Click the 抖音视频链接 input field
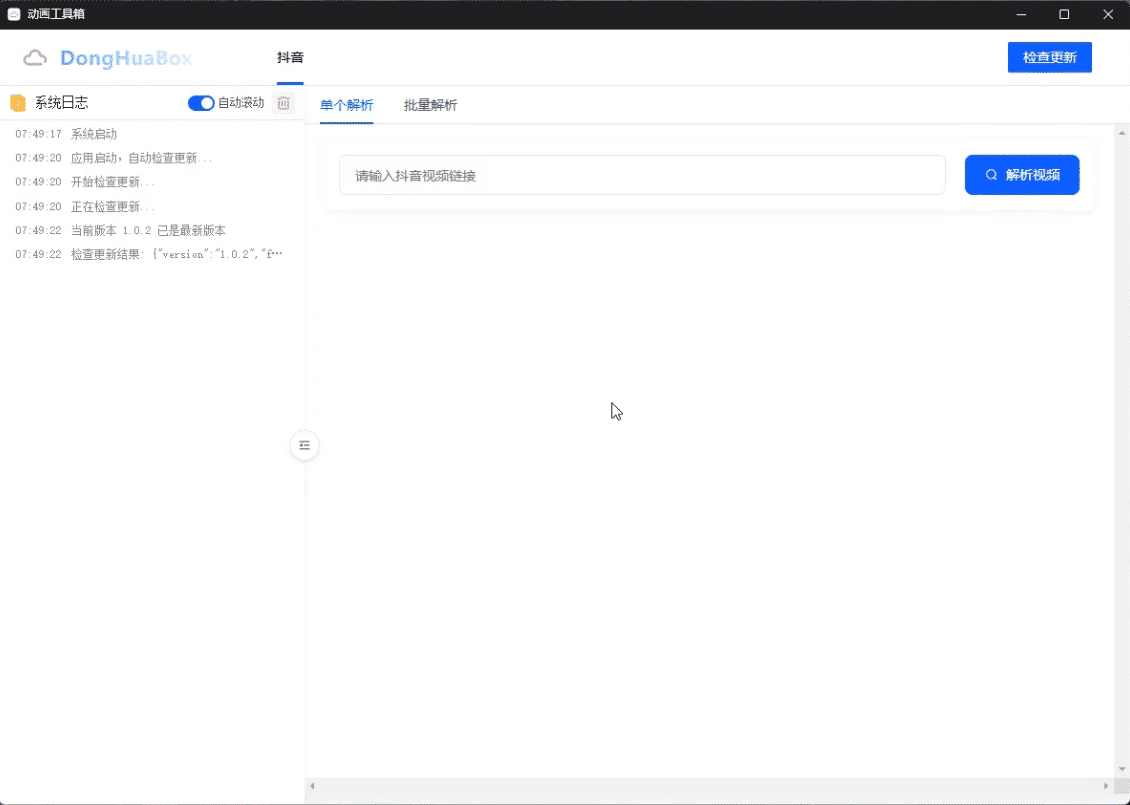Viewport: 1130px width, 805px height. pos(642,174)
